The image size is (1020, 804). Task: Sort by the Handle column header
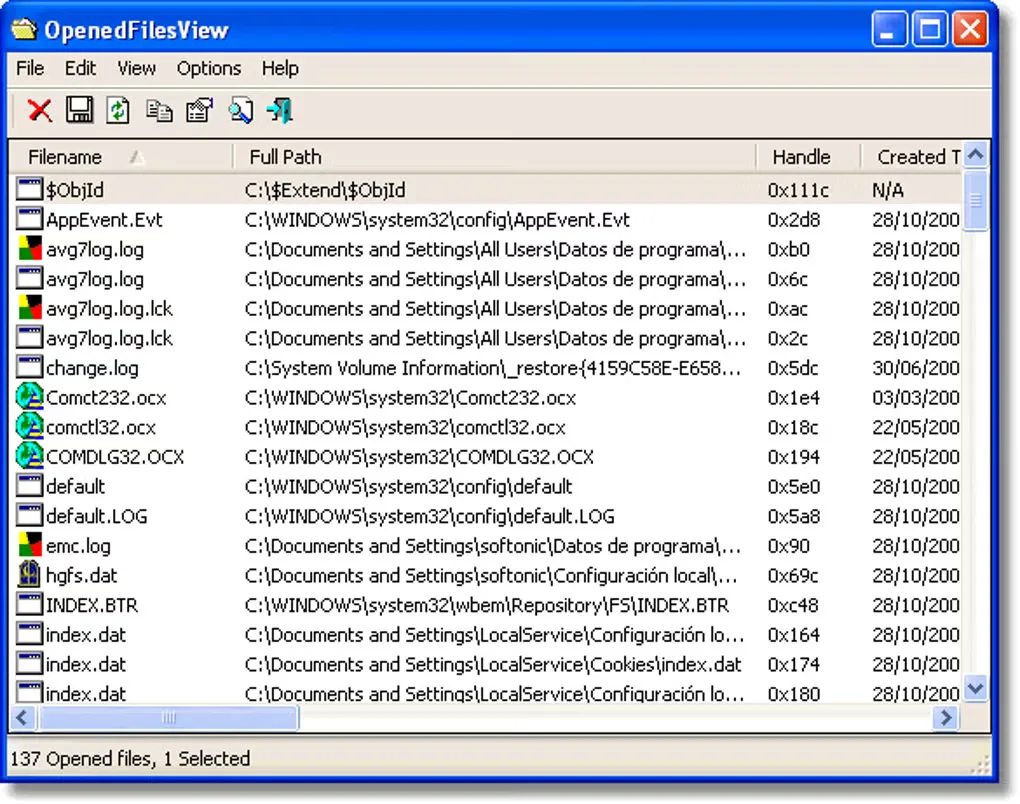(x=808, y=157)
